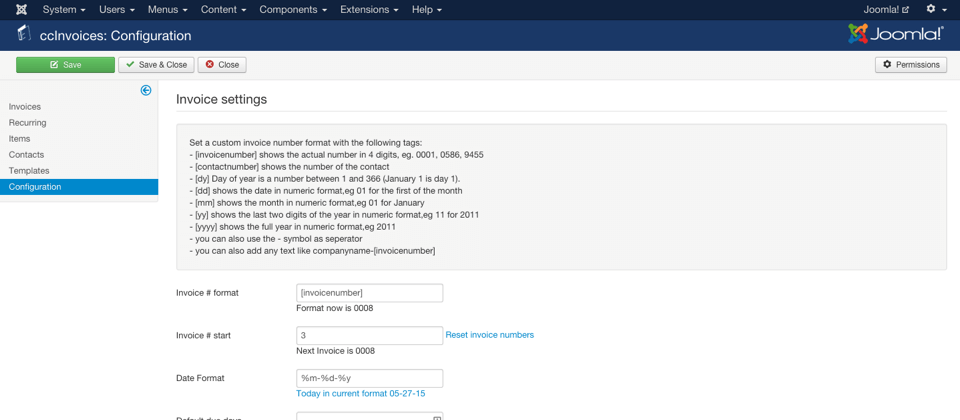Focus the Invoice # format input field
This screenshot has height=420, width=960.
pyautogui.click(x=369, y=293)
